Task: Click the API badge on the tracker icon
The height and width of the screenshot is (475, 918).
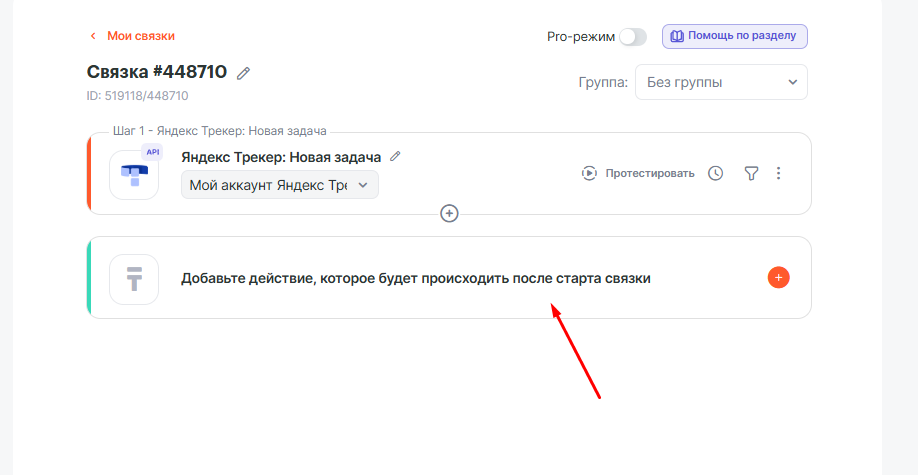Action: pyautogui.click(x=152, y=152)
